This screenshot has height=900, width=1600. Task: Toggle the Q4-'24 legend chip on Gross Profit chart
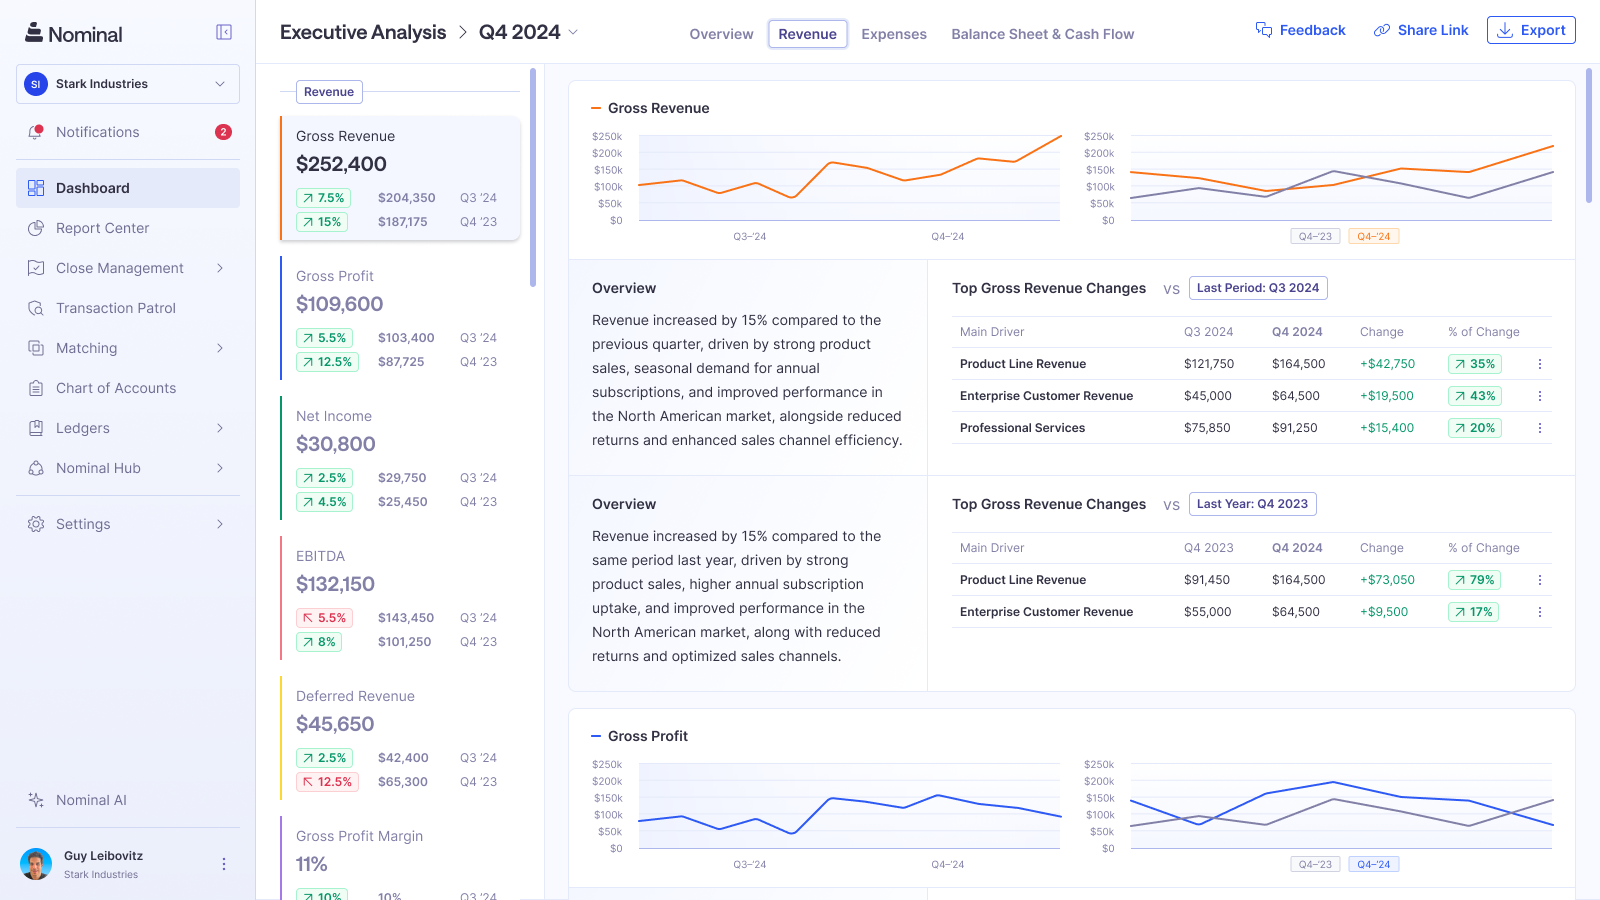1371,863
